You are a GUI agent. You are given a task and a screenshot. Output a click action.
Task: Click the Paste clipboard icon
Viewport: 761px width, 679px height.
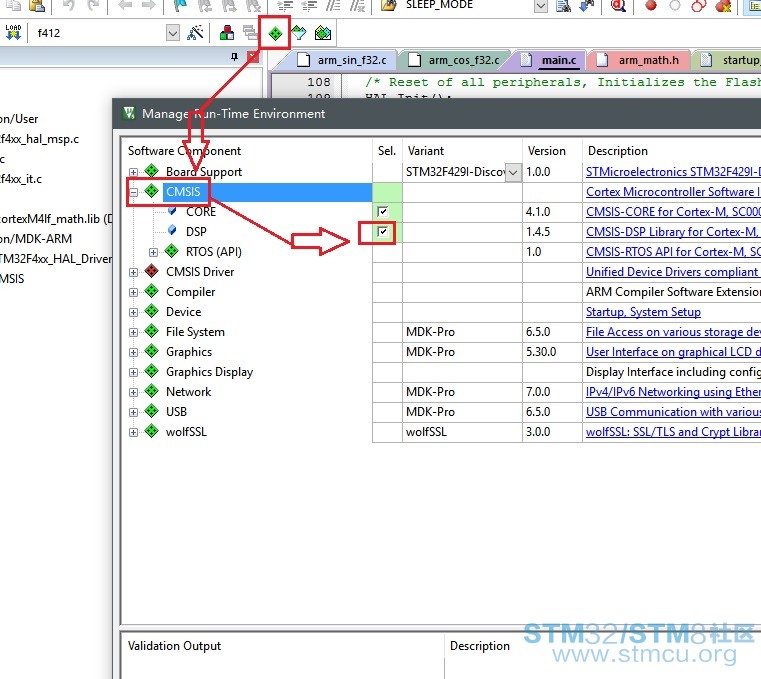pyautogui.click(x=37, y=5)
